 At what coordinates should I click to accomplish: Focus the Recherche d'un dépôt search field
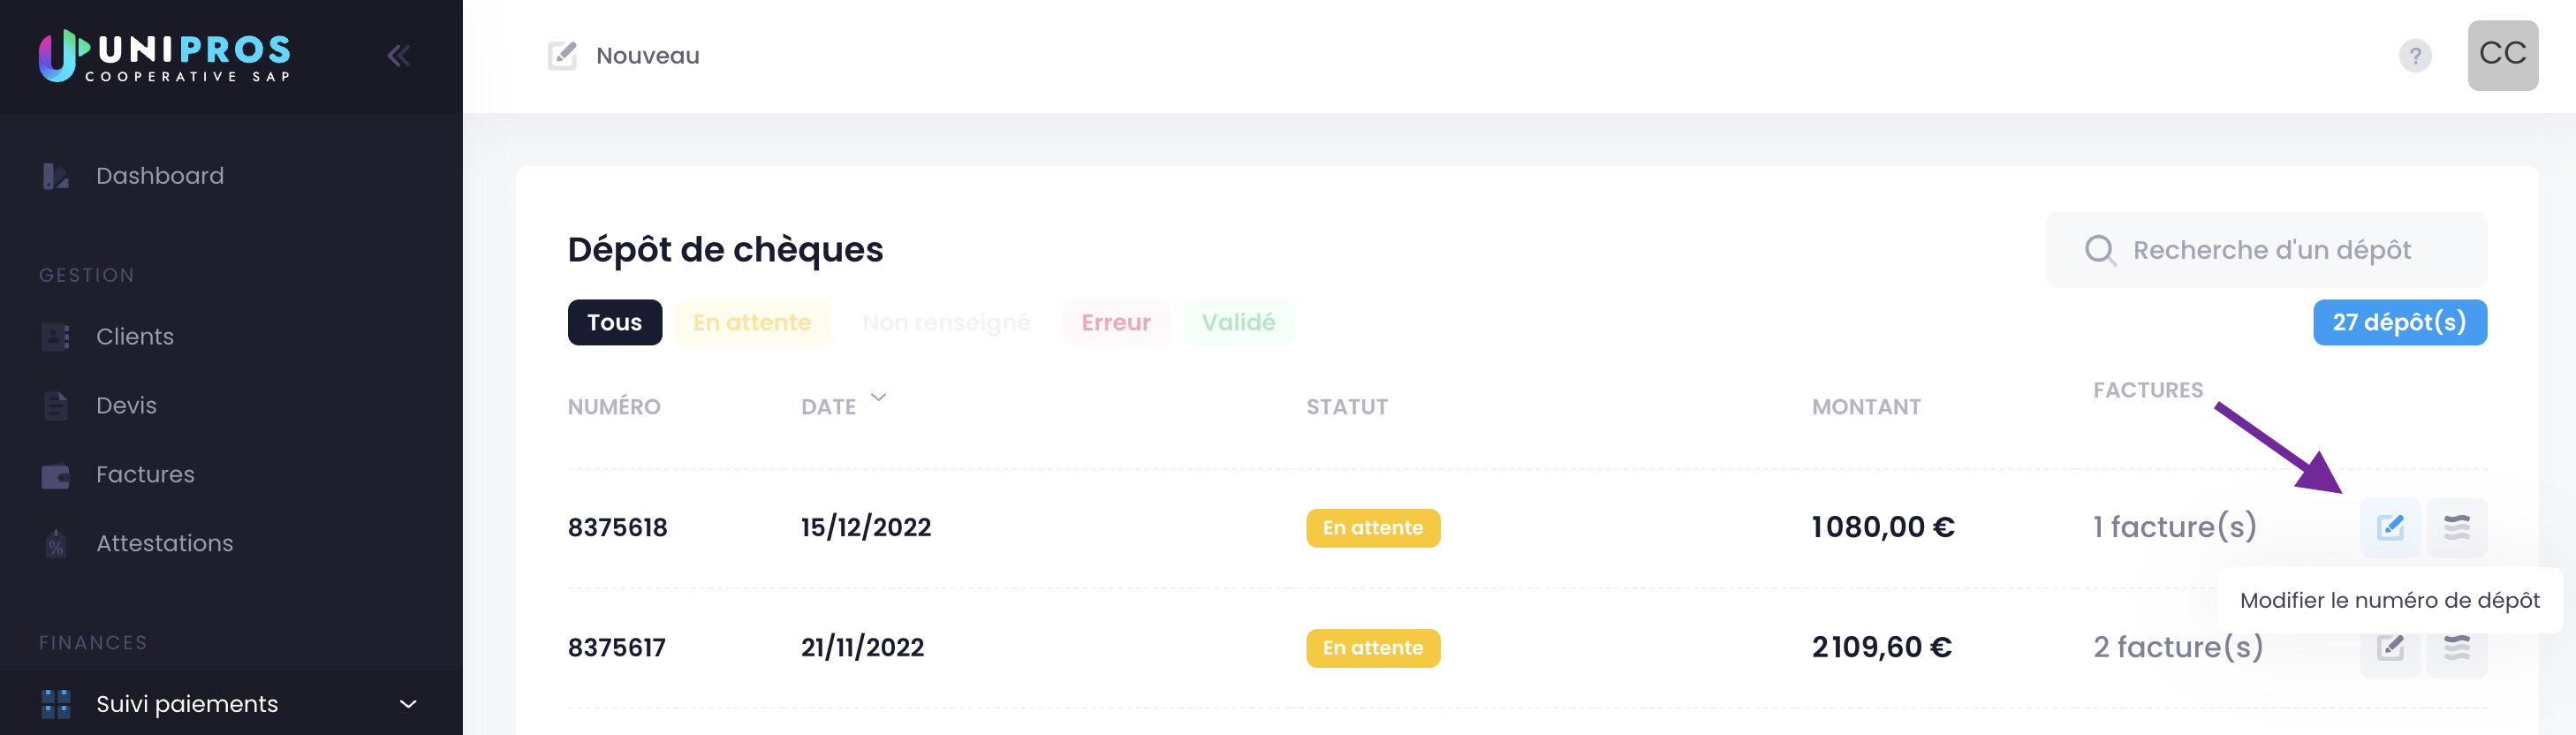(x=2266, y=250)
